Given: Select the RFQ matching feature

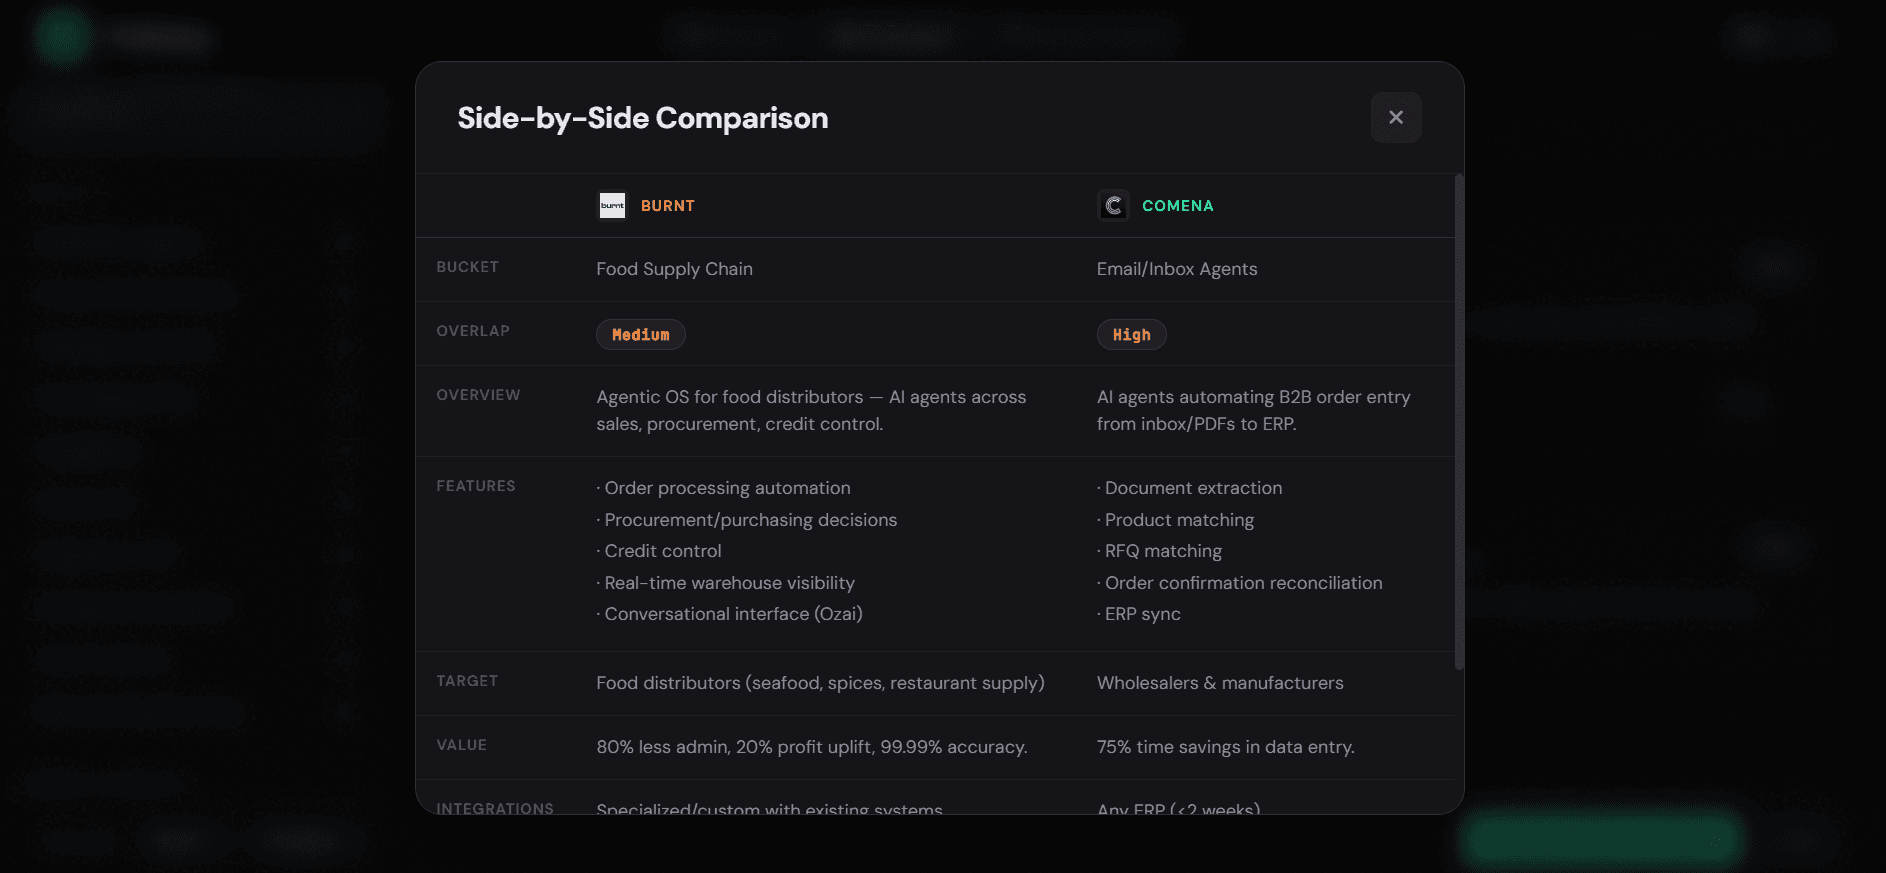Looking at the screenshot, I should (x=1160, y=551).
